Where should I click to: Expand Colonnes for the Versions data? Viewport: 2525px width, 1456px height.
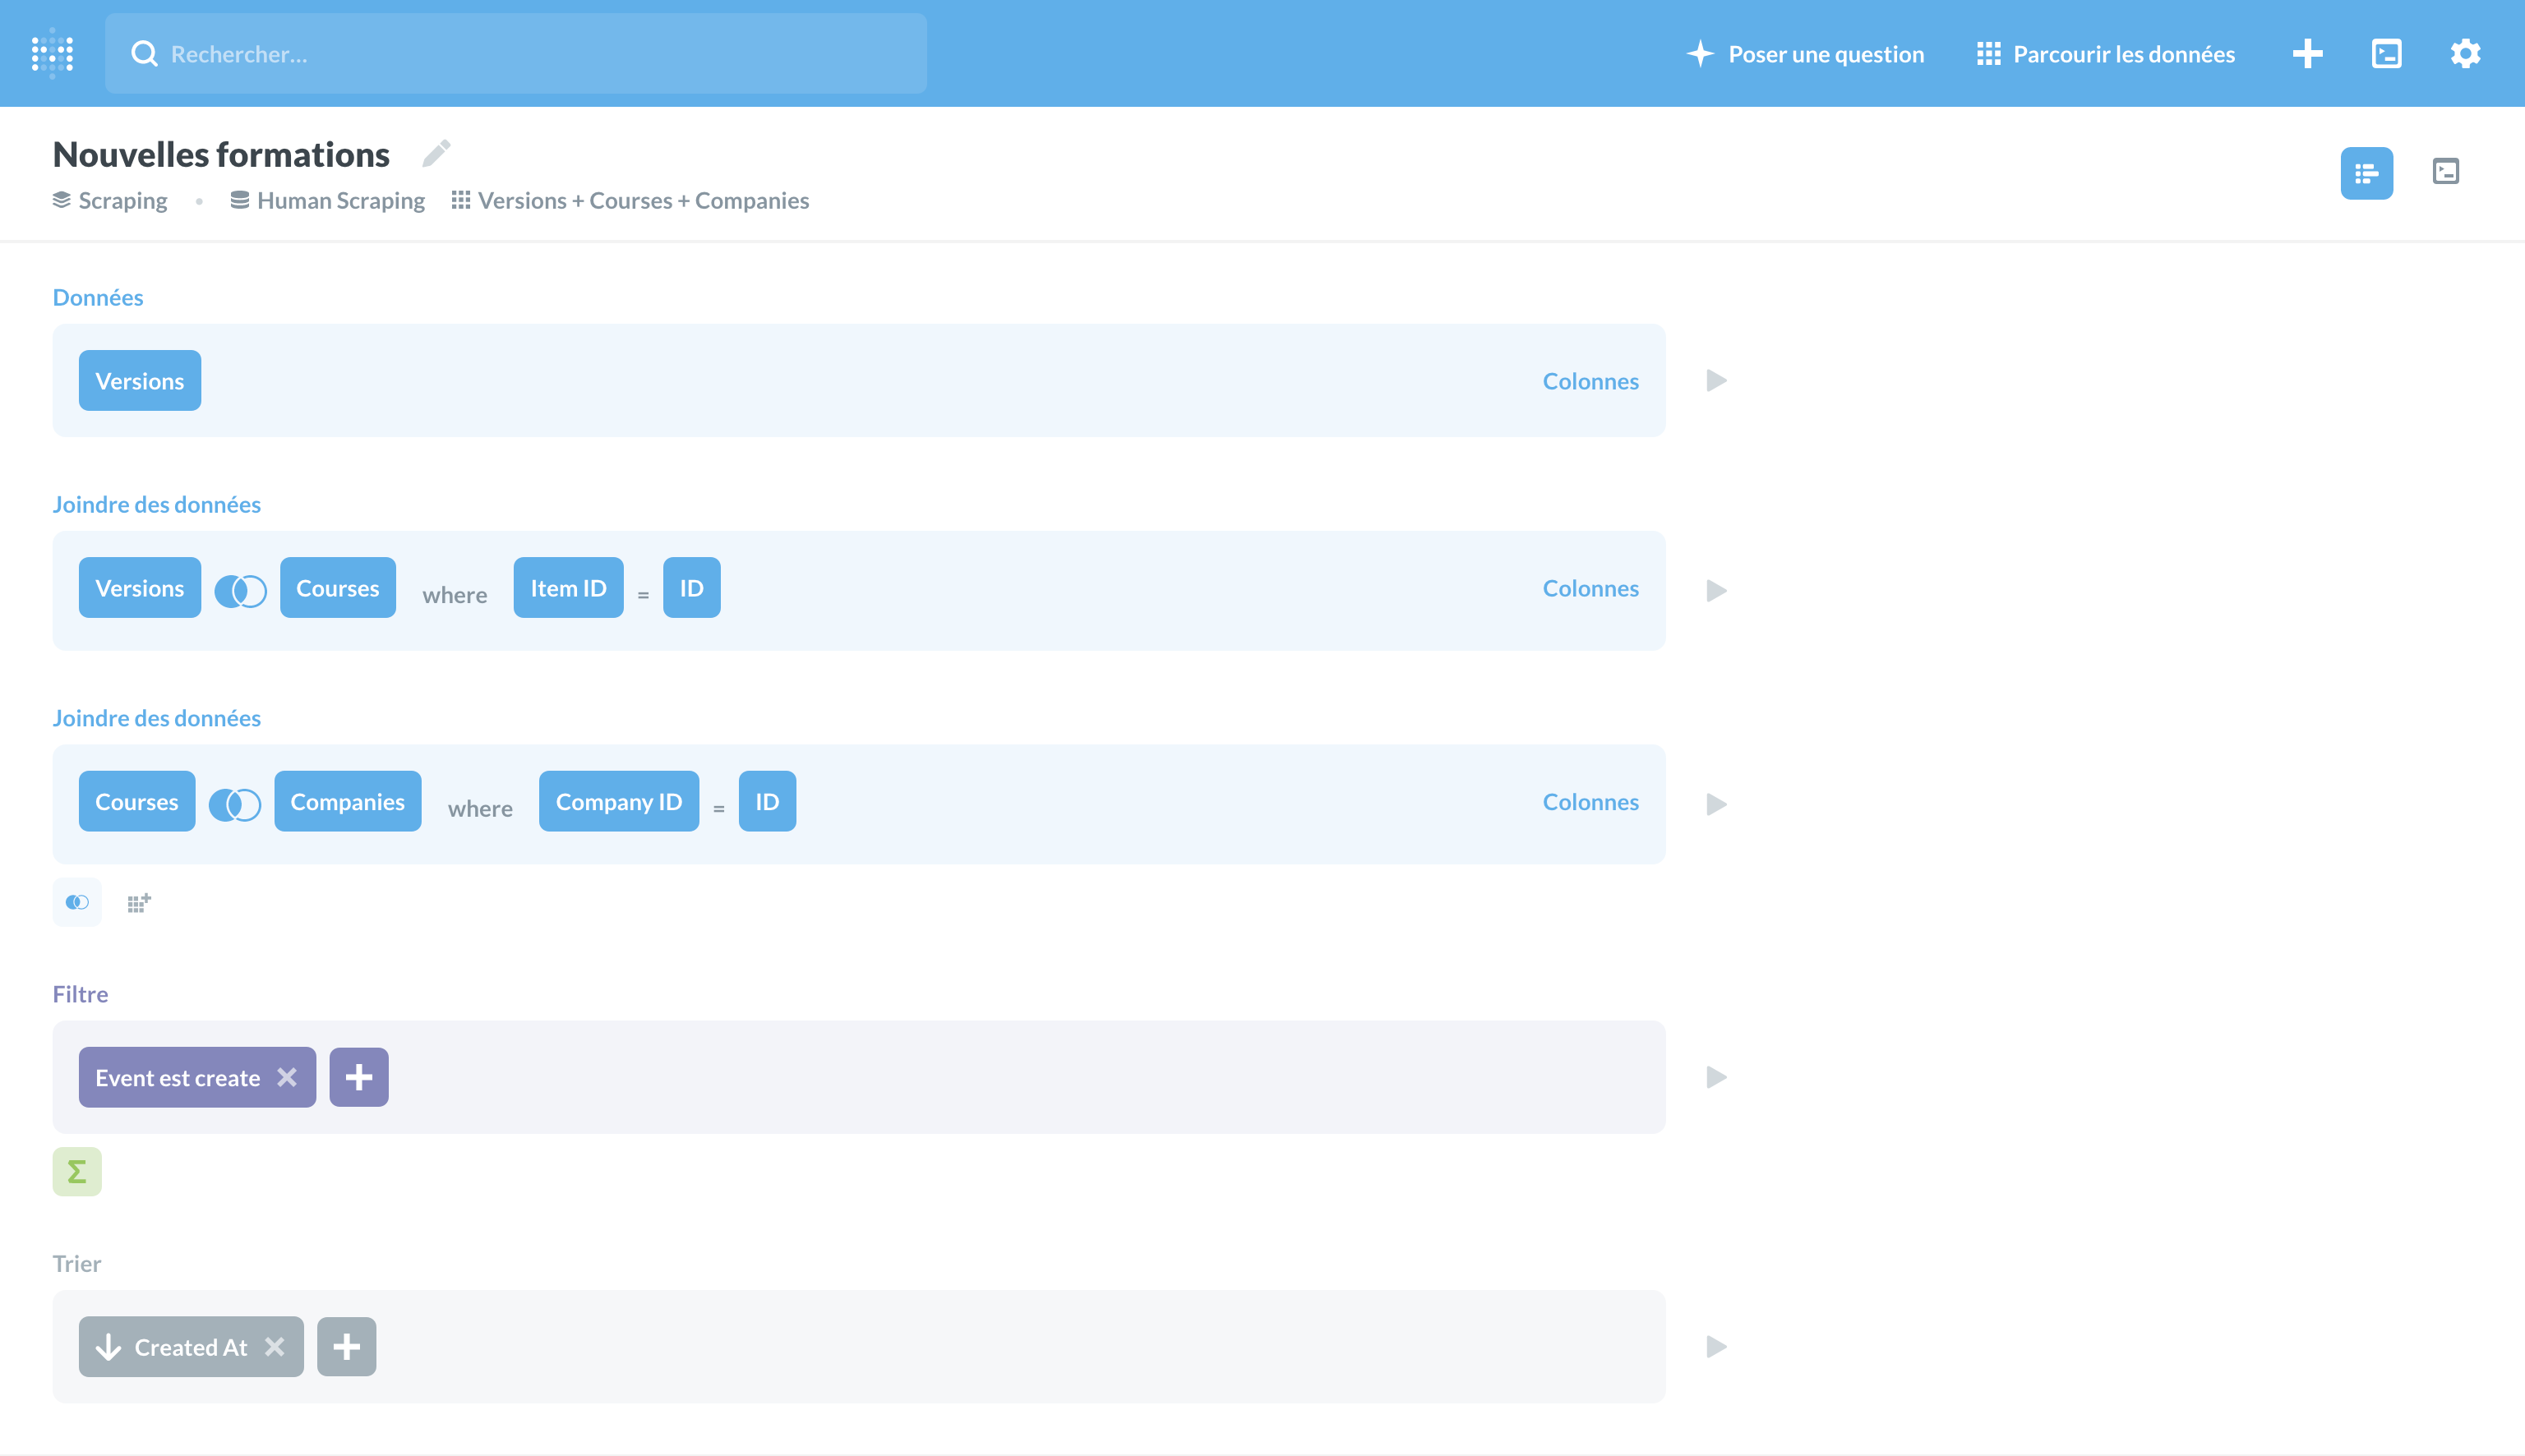(1590, 381)
